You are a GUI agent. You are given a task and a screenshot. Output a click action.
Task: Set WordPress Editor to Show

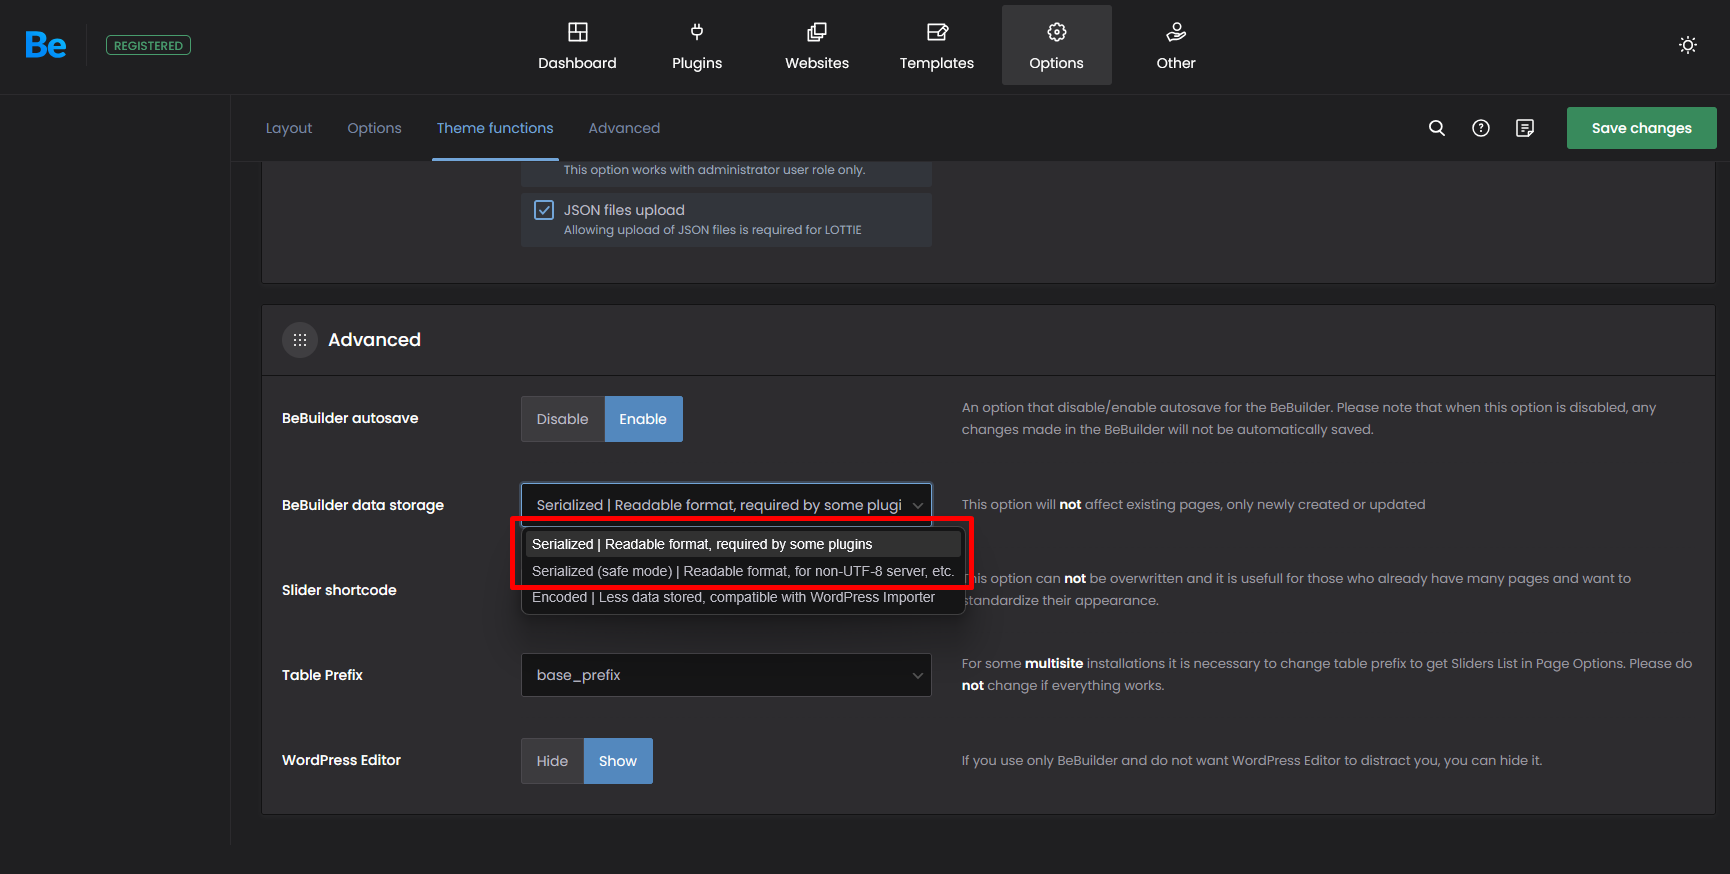618,761
